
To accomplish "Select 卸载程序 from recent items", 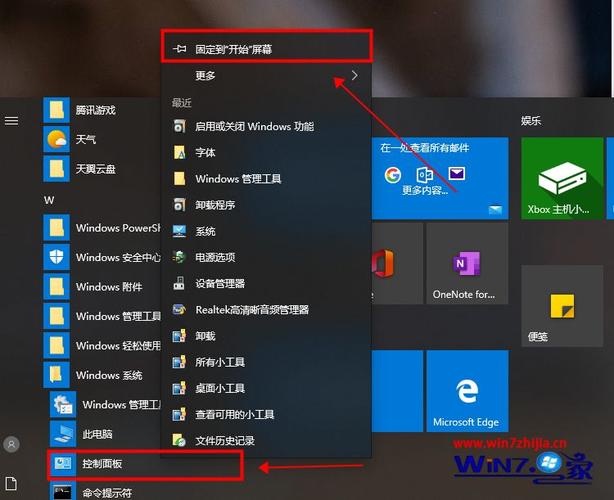I will tap(266, 205).
